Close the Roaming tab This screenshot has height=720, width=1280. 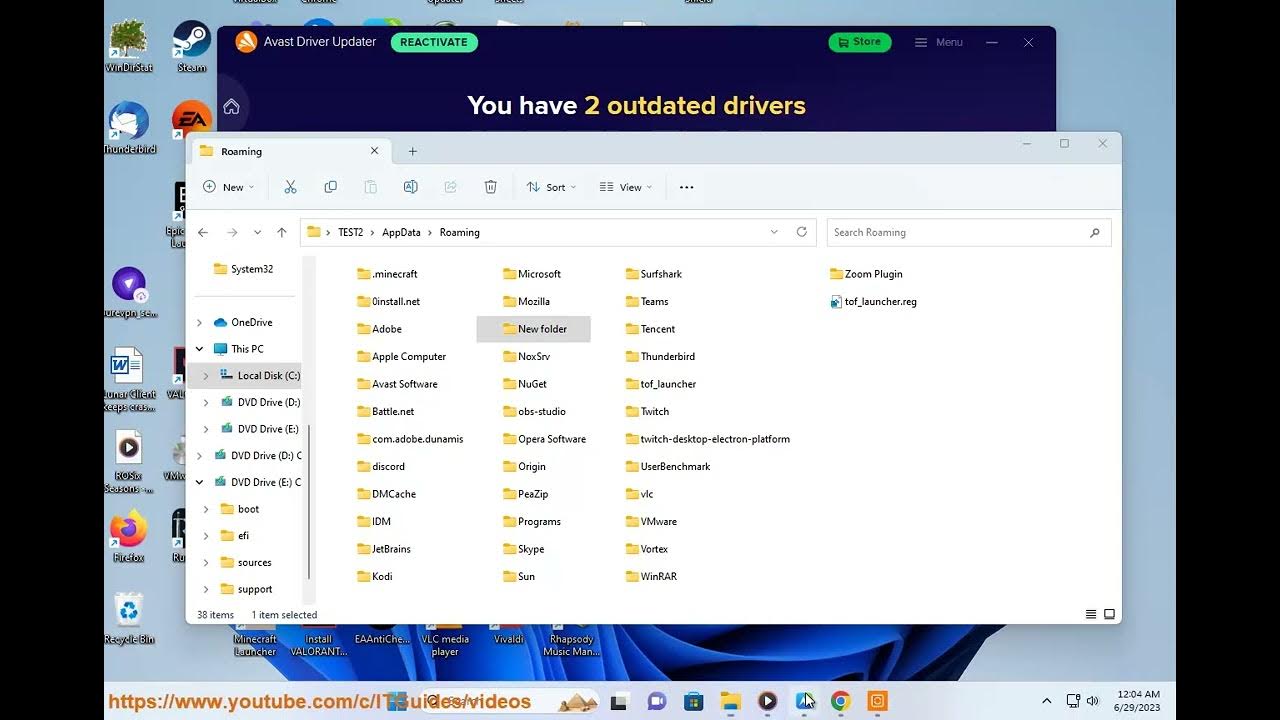coord(374,151)
